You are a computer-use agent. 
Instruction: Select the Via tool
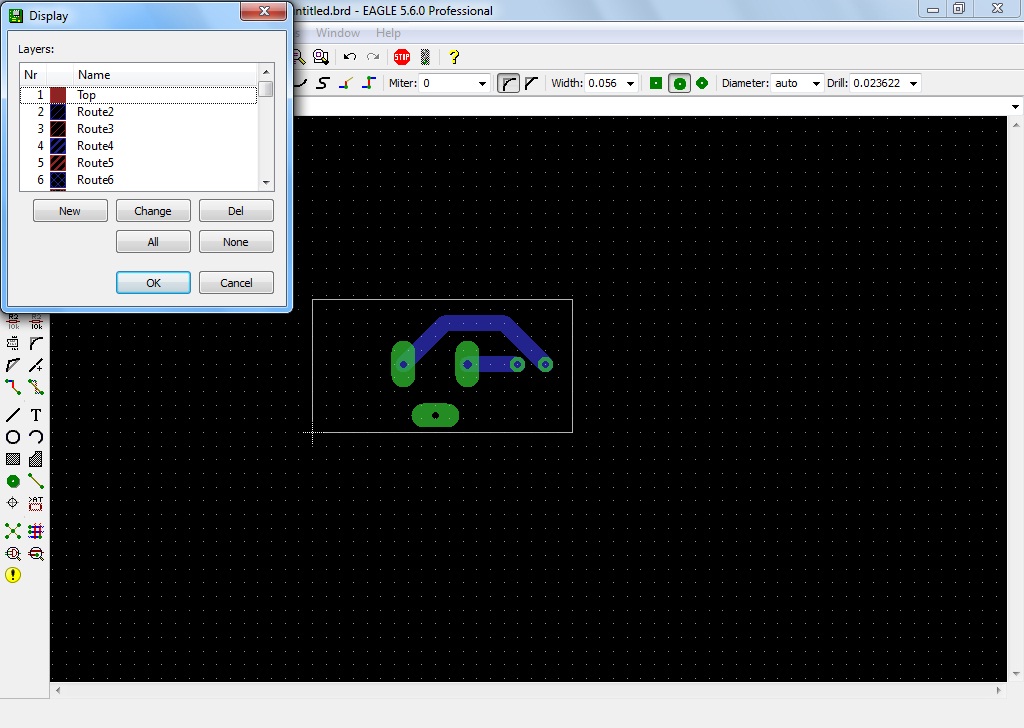coord(13,482)
